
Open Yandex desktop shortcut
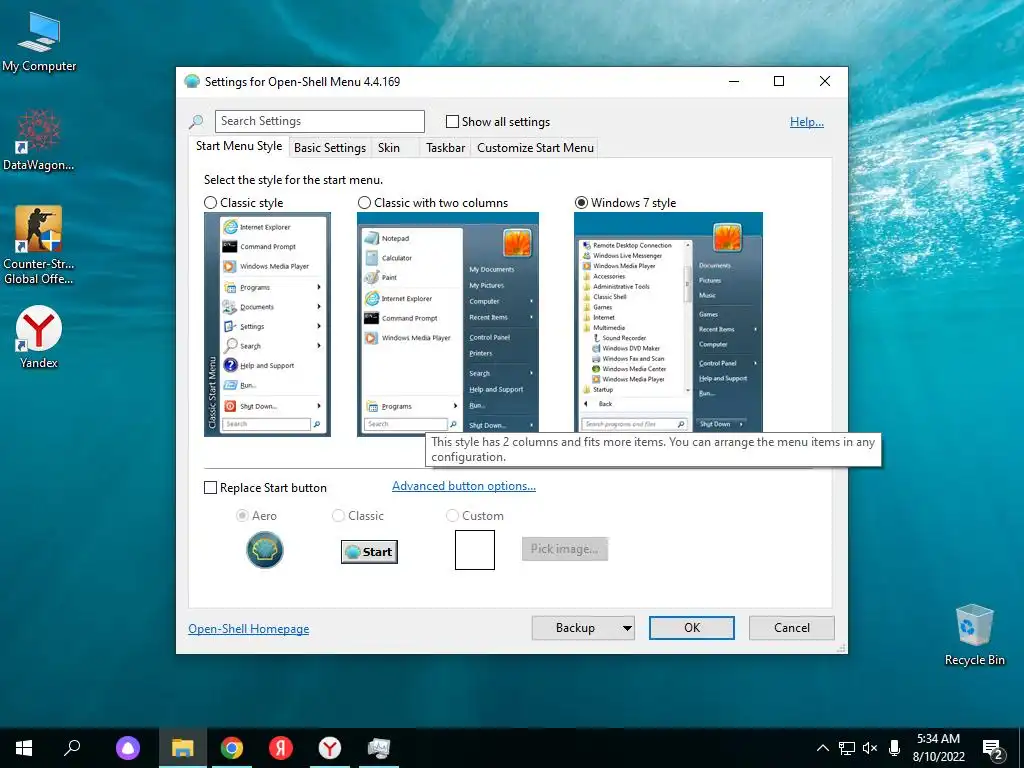pos(39,337)
